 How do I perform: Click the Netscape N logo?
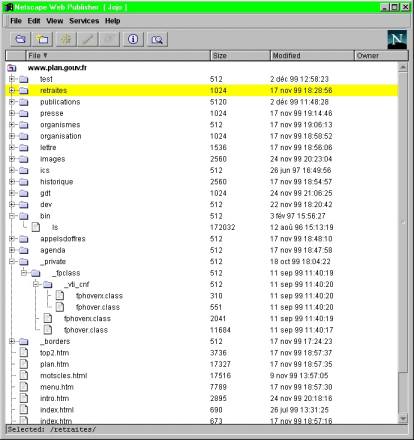point(397,39)
